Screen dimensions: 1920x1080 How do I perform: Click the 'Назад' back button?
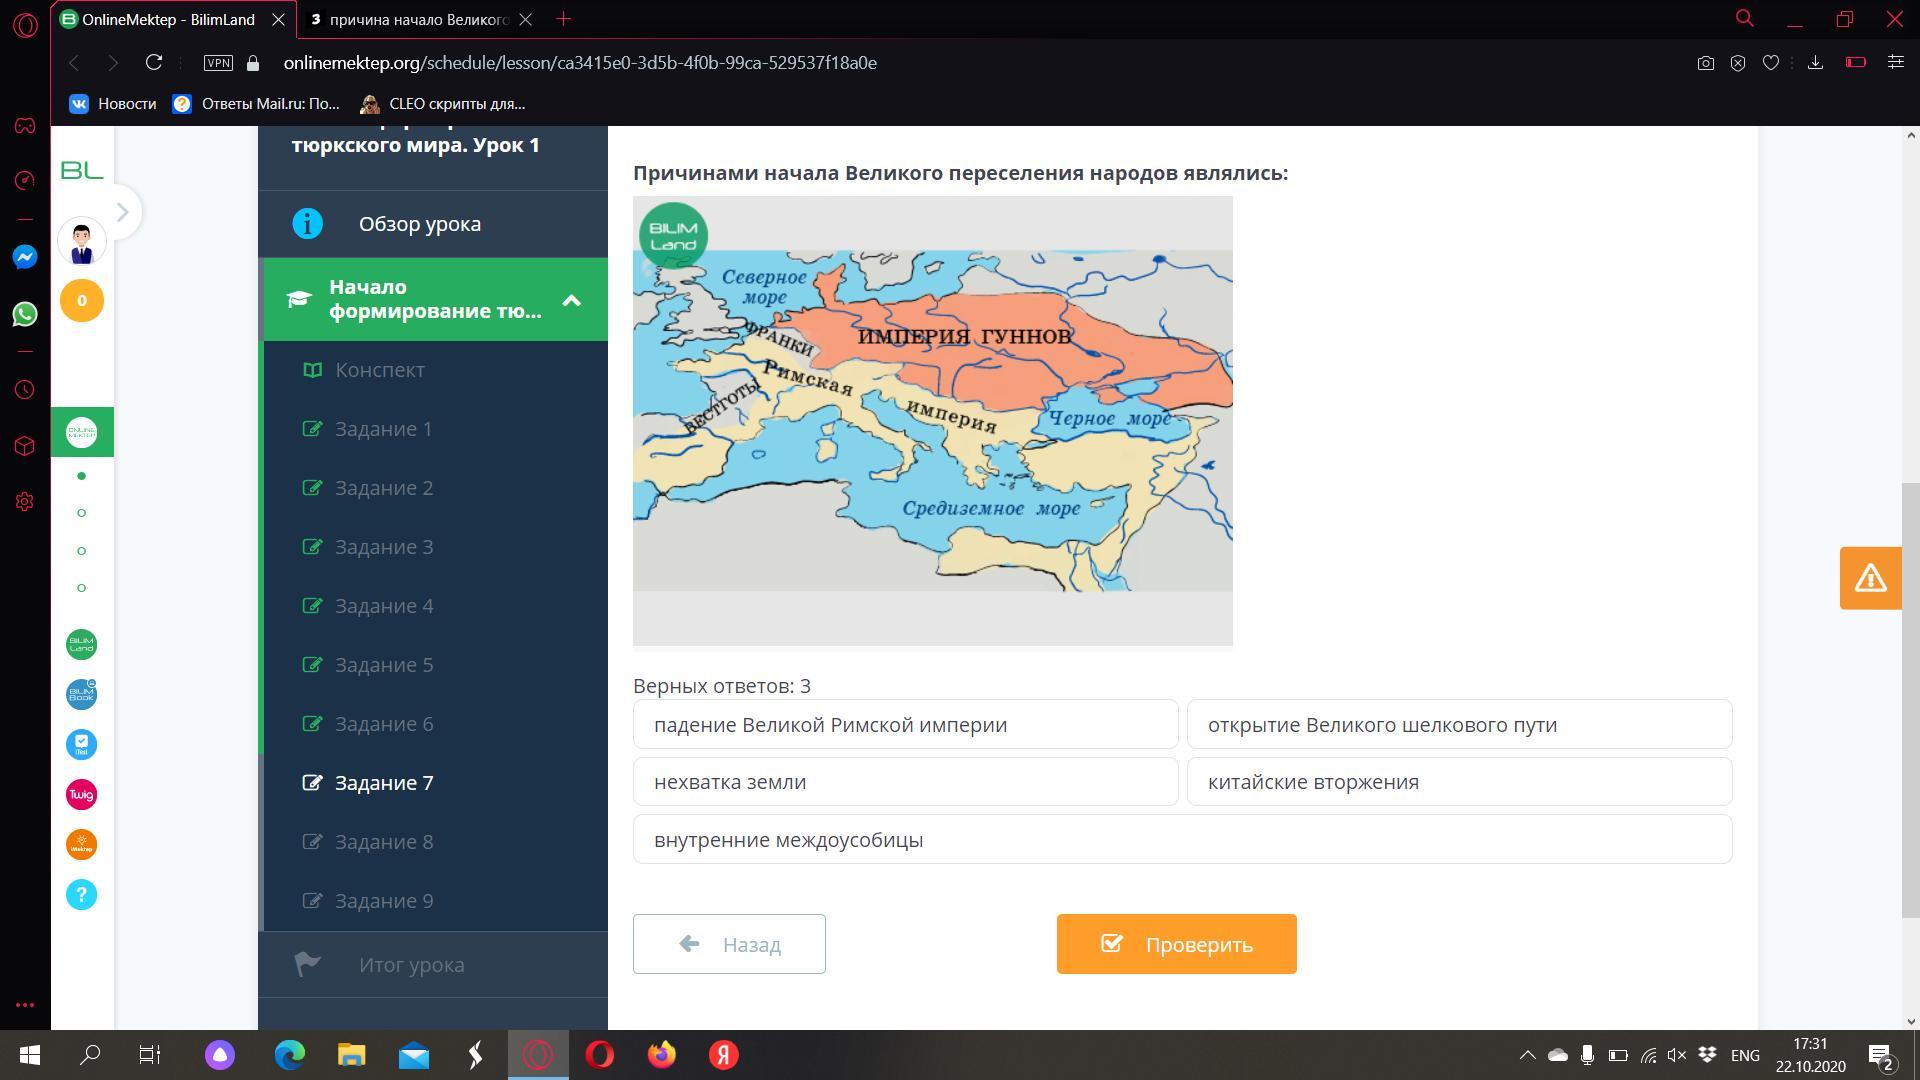pos(729,944)
